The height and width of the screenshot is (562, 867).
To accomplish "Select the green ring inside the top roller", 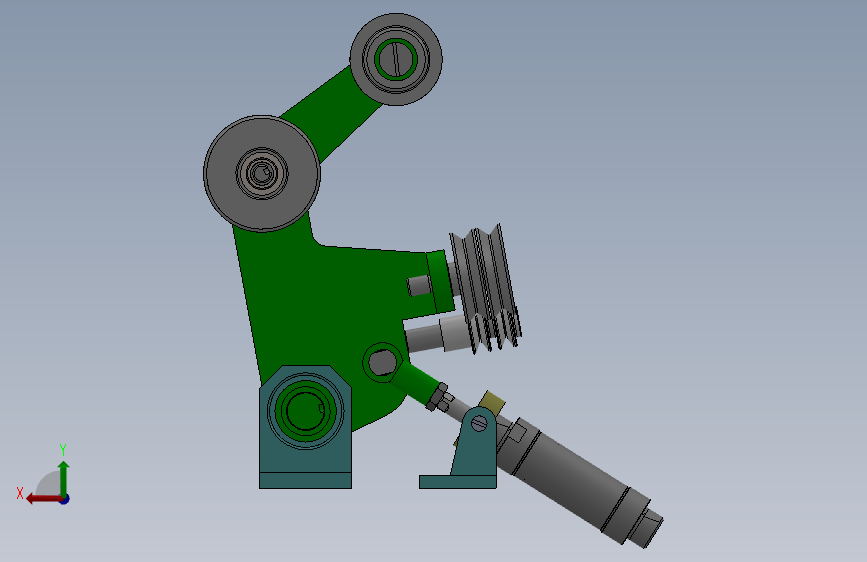I will click(396, 59).
